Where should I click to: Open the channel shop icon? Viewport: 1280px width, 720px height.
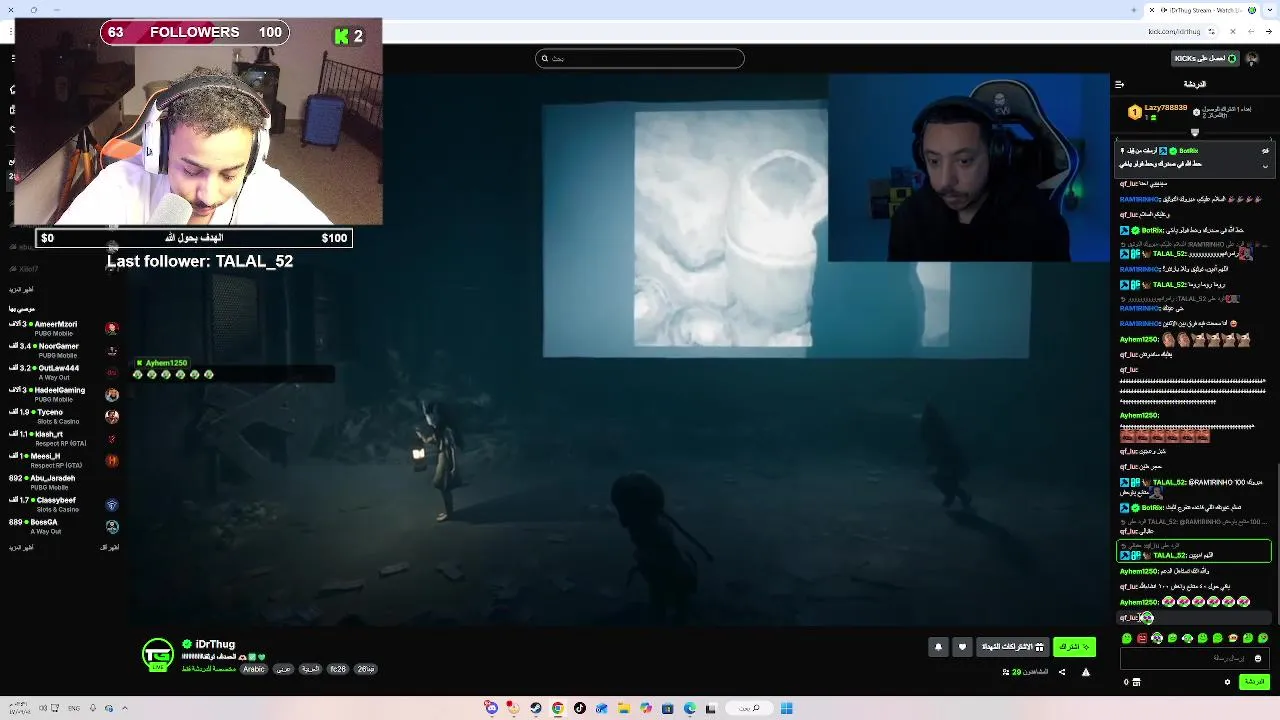[x=1136, y=682]
